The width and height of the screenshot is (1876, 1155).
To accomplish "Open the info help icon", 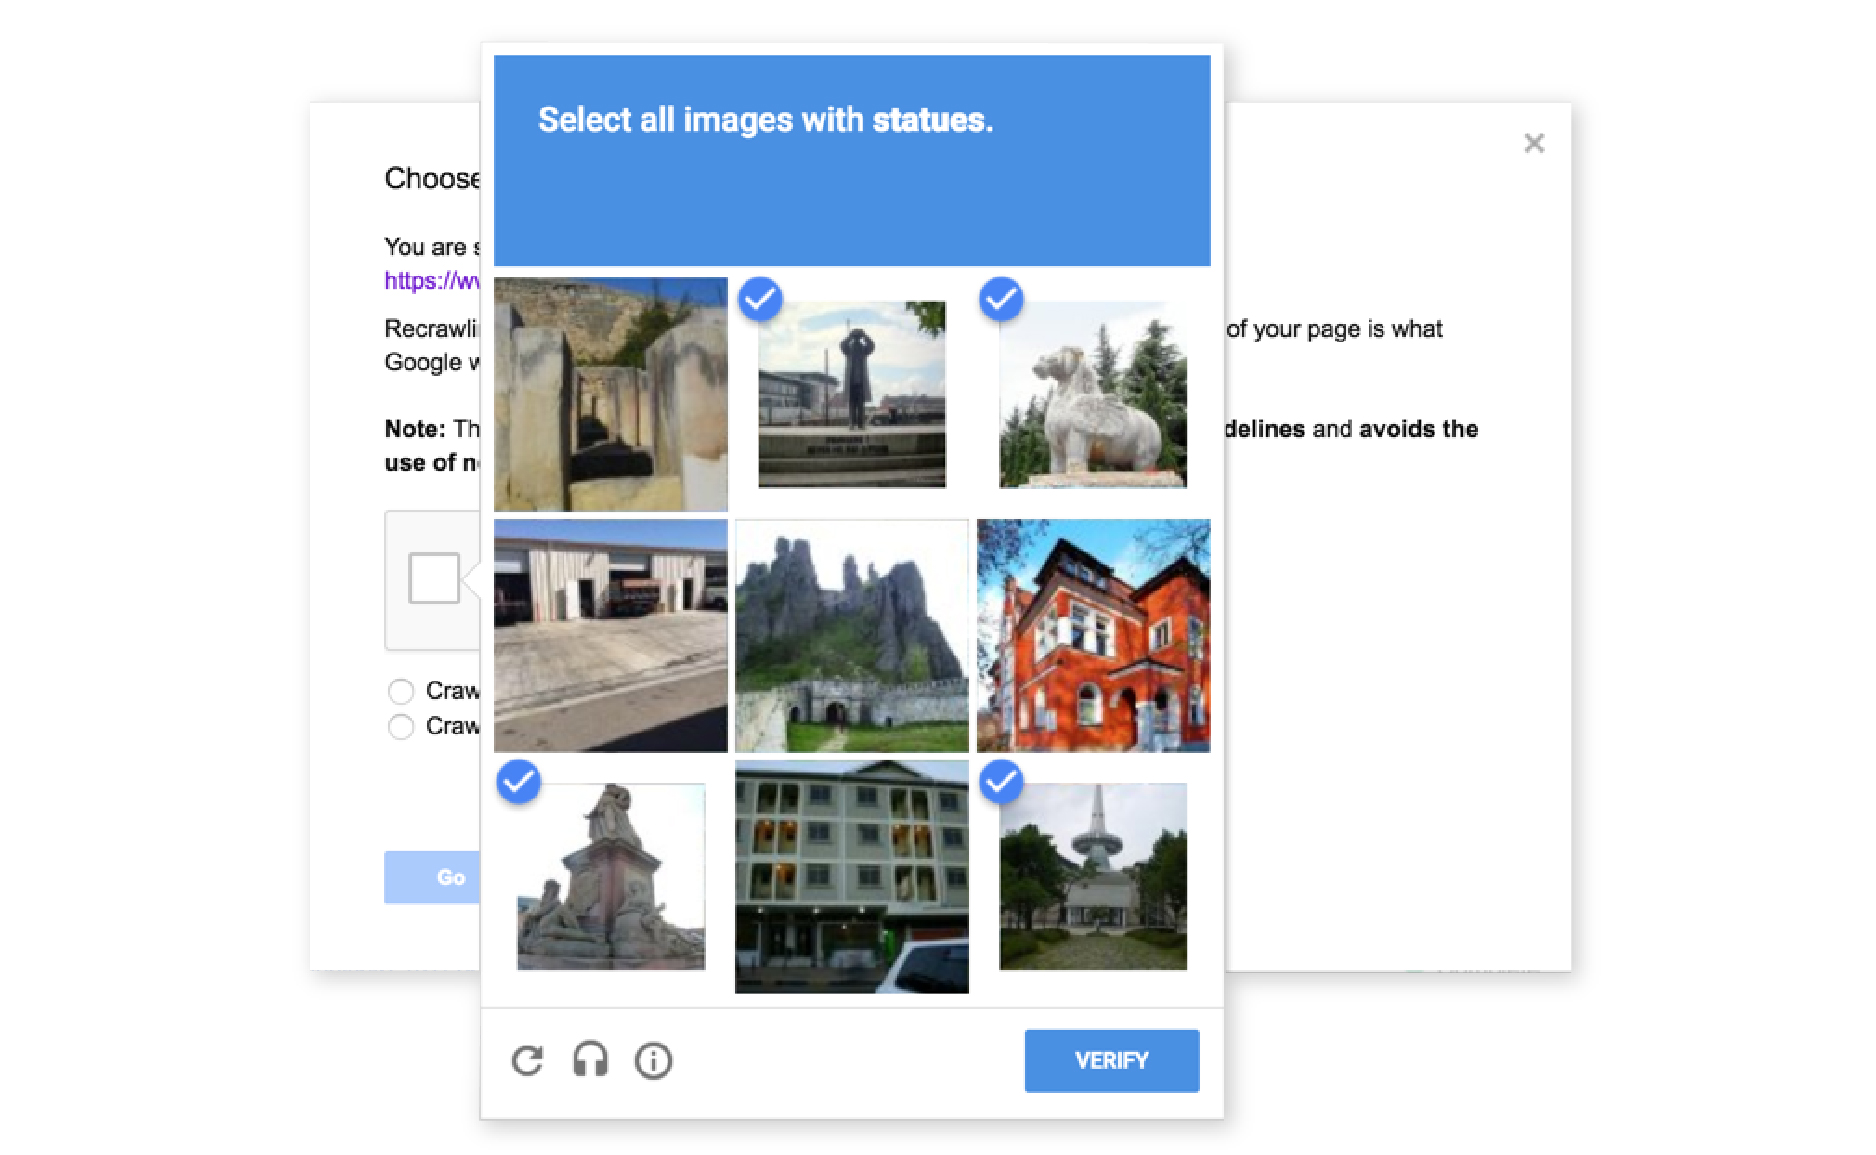I will (653, 1060).
